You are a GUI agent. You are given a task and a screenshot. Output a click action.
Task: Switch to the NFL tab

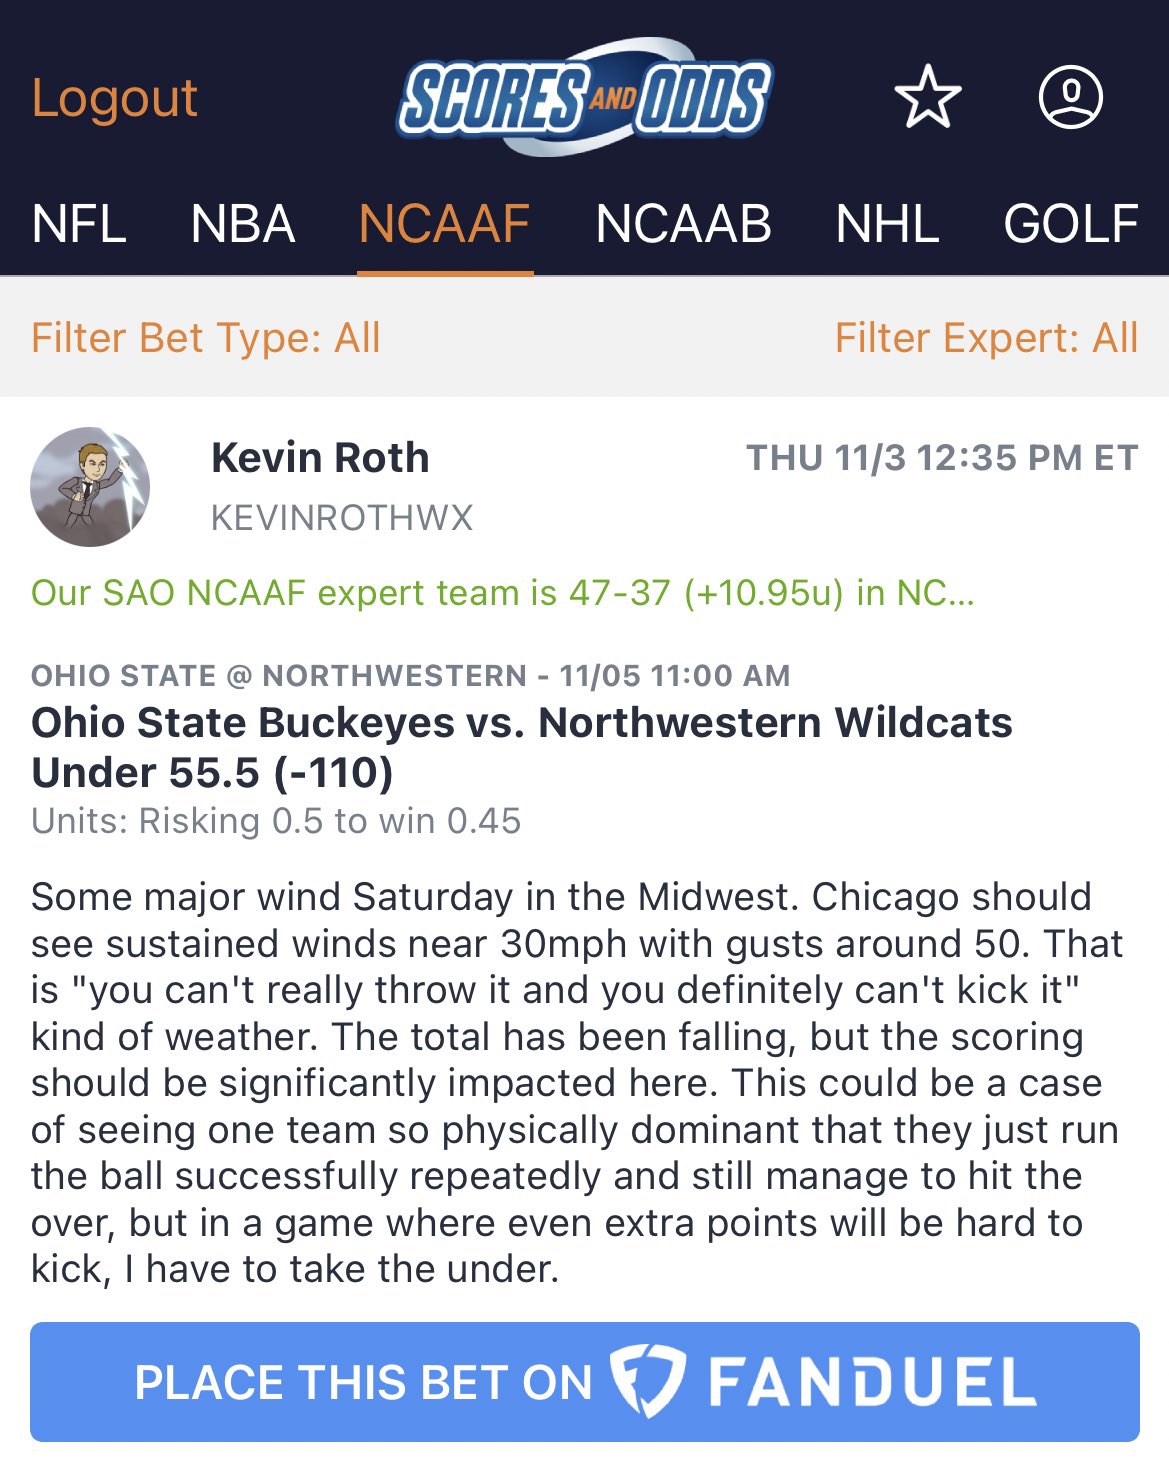(x=79, y=224)
